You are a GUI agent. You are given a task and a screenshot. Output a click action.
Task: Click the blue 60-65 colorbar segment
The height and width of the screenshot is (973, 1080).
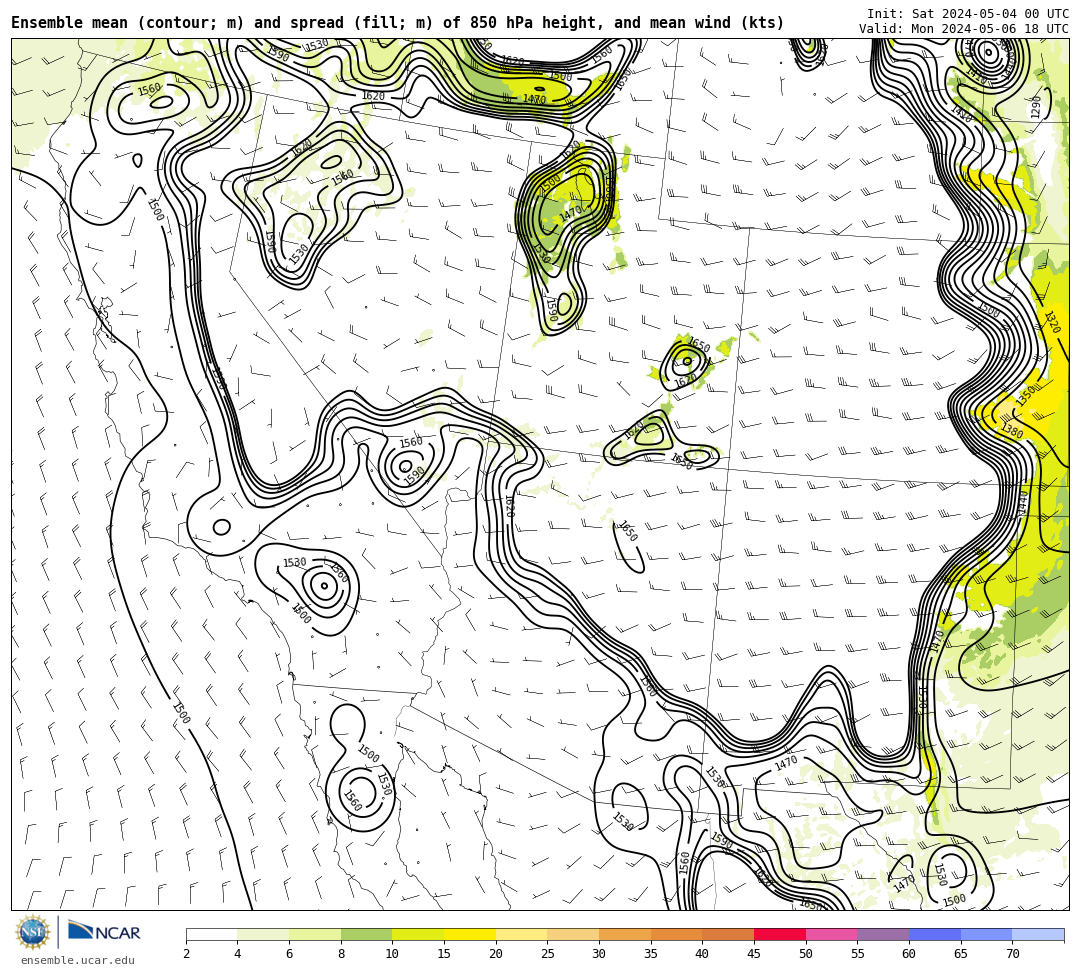click(x=935, y=934)
